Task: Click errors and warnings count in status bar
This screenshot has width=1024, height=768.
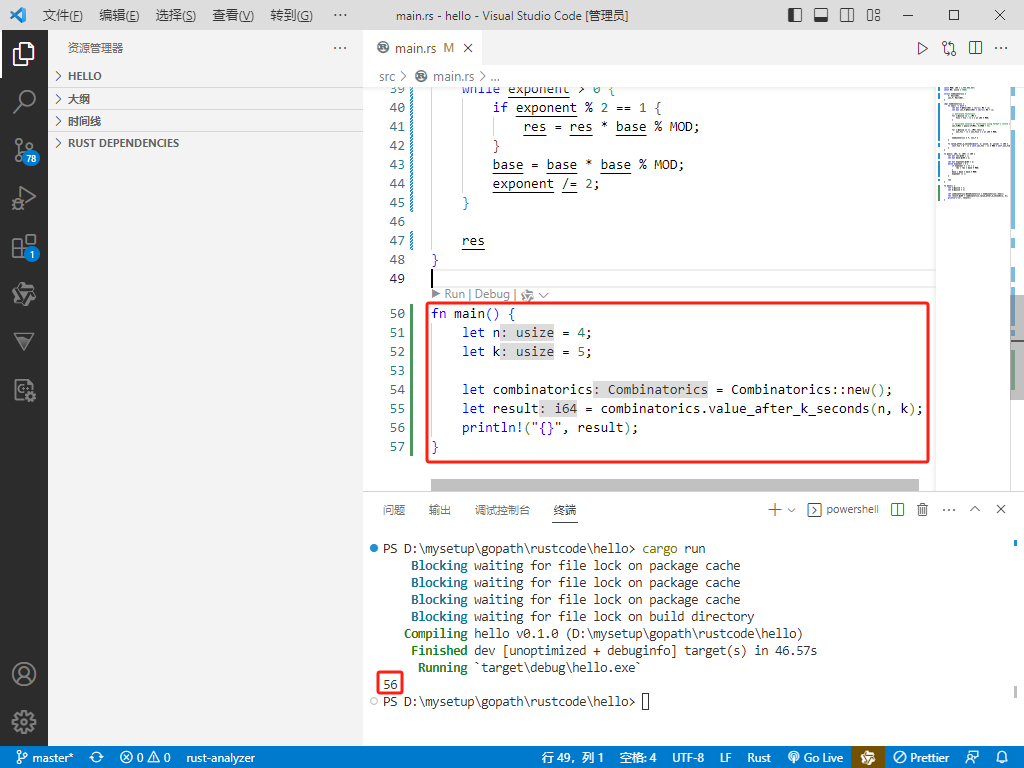Action: tap(145, 758)
